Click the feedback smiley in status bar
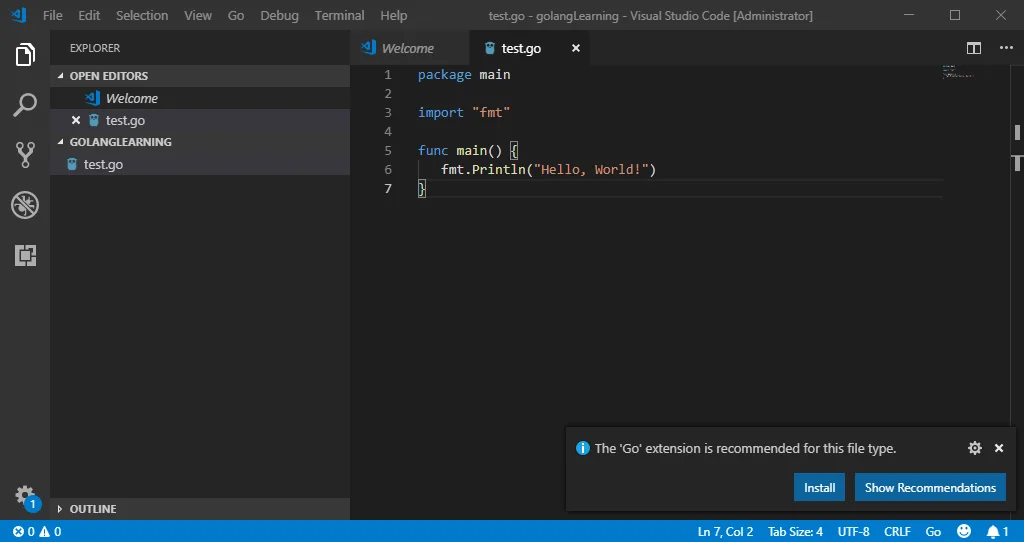Viewport: 1024px width, 542px height. click(x=964, y=531)
